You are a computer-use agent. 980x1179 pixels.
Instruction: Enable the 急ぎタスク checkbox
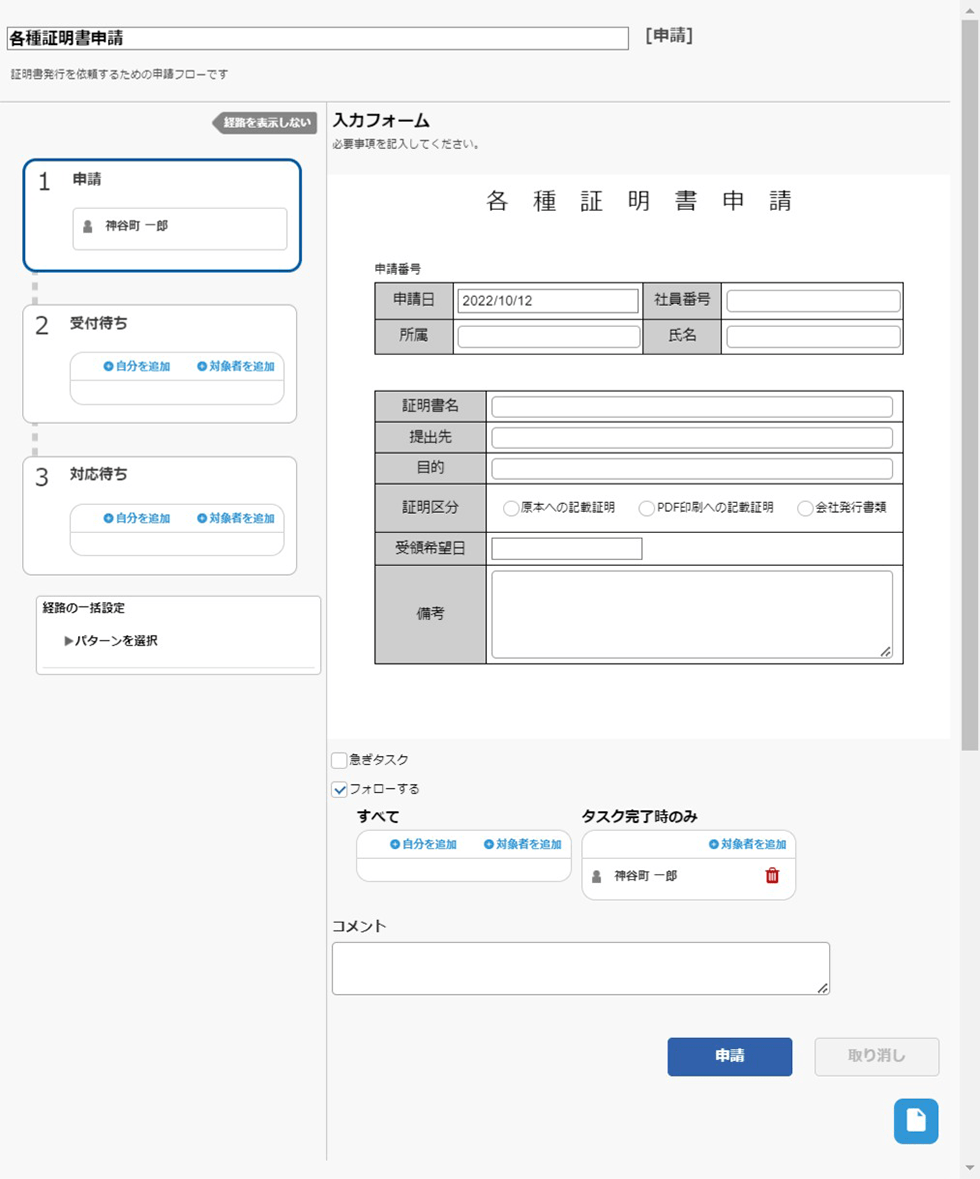point(340,760)
